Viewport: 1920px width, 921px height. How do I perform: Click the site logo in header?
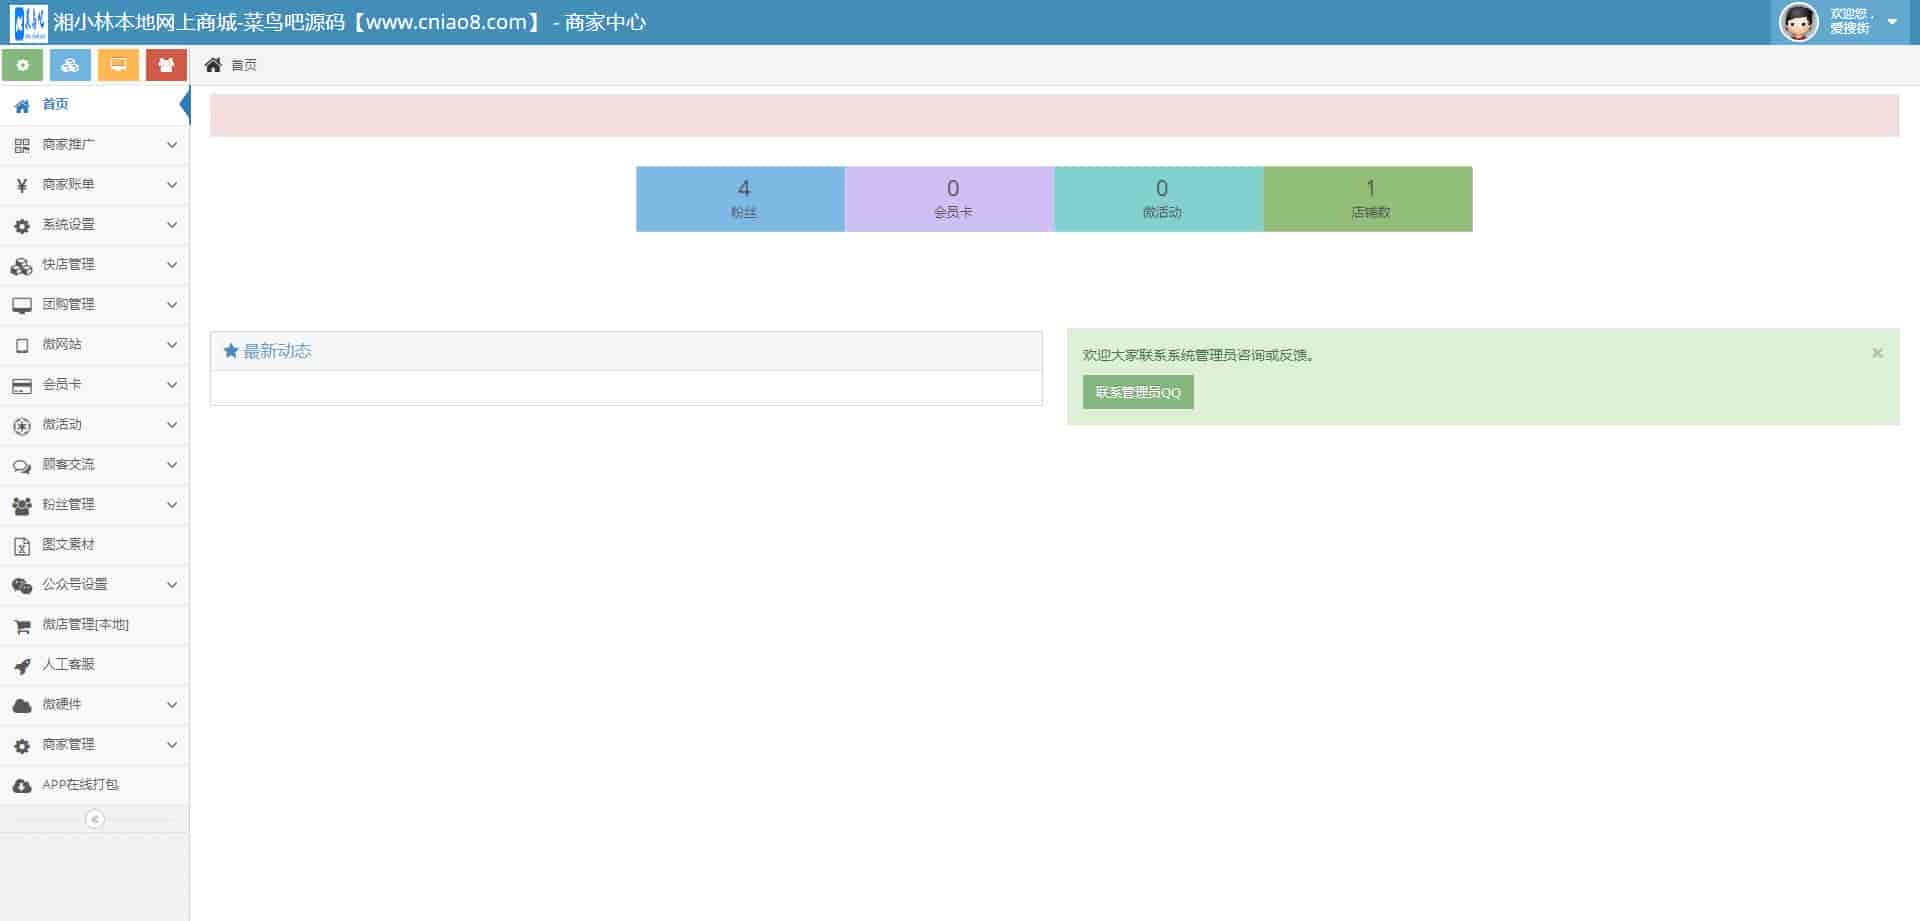[x=28, y=22]
